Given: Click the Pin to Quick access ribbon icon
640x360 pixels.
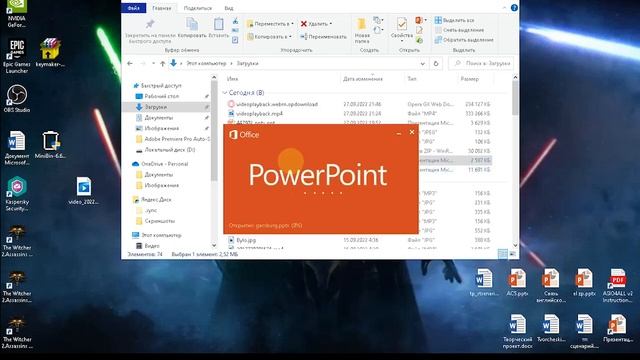Looking at the screenshot, I should 150,24.
